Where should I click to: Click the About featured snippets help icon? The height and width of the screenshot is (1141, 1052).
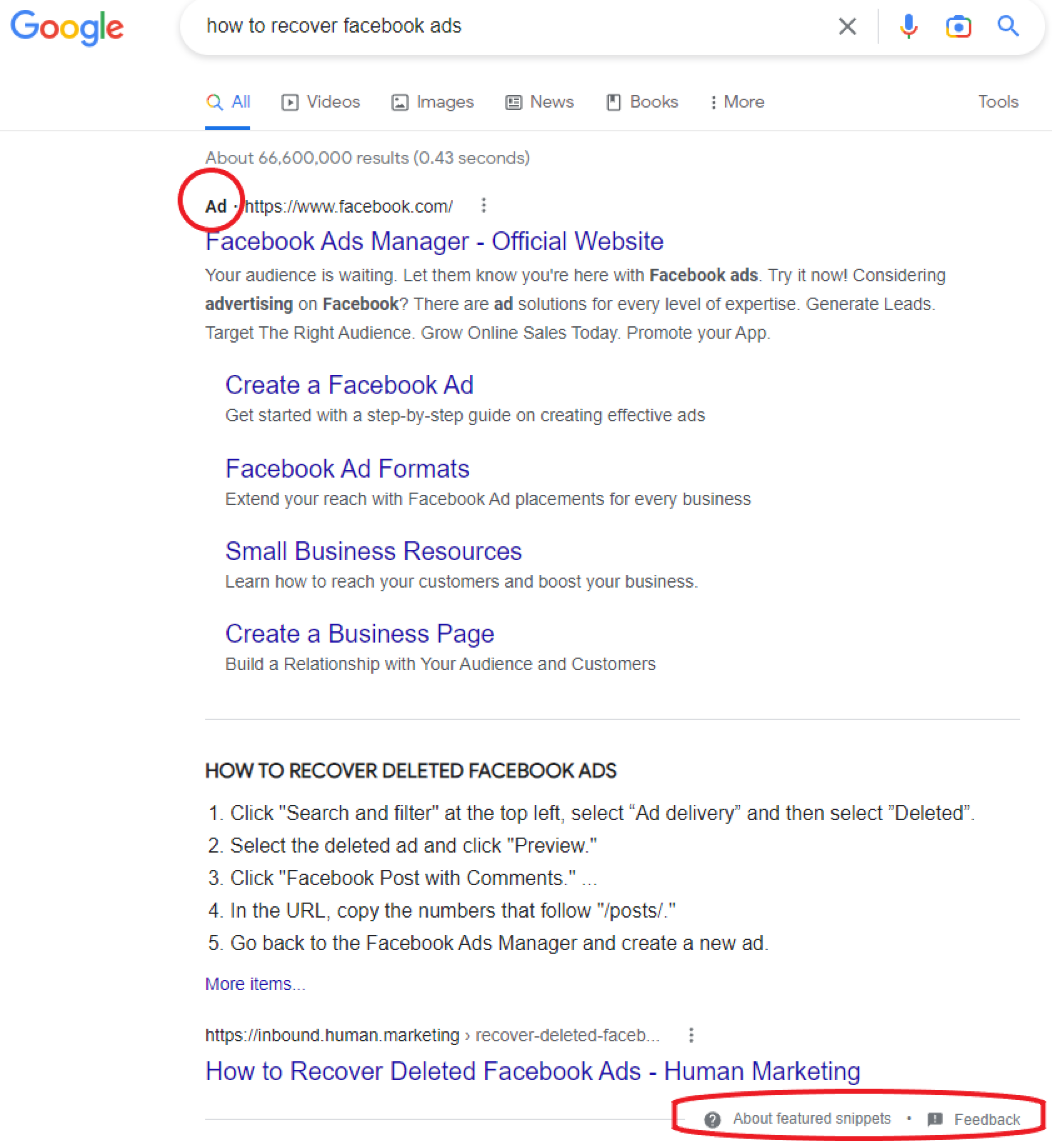coord(712,1119)
